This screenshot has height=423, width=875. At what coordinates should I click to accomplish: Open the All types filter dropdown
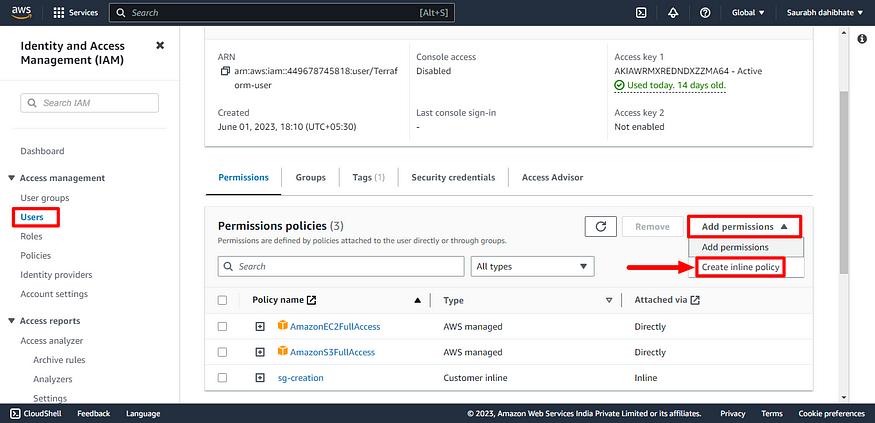(x=533, y=266)
